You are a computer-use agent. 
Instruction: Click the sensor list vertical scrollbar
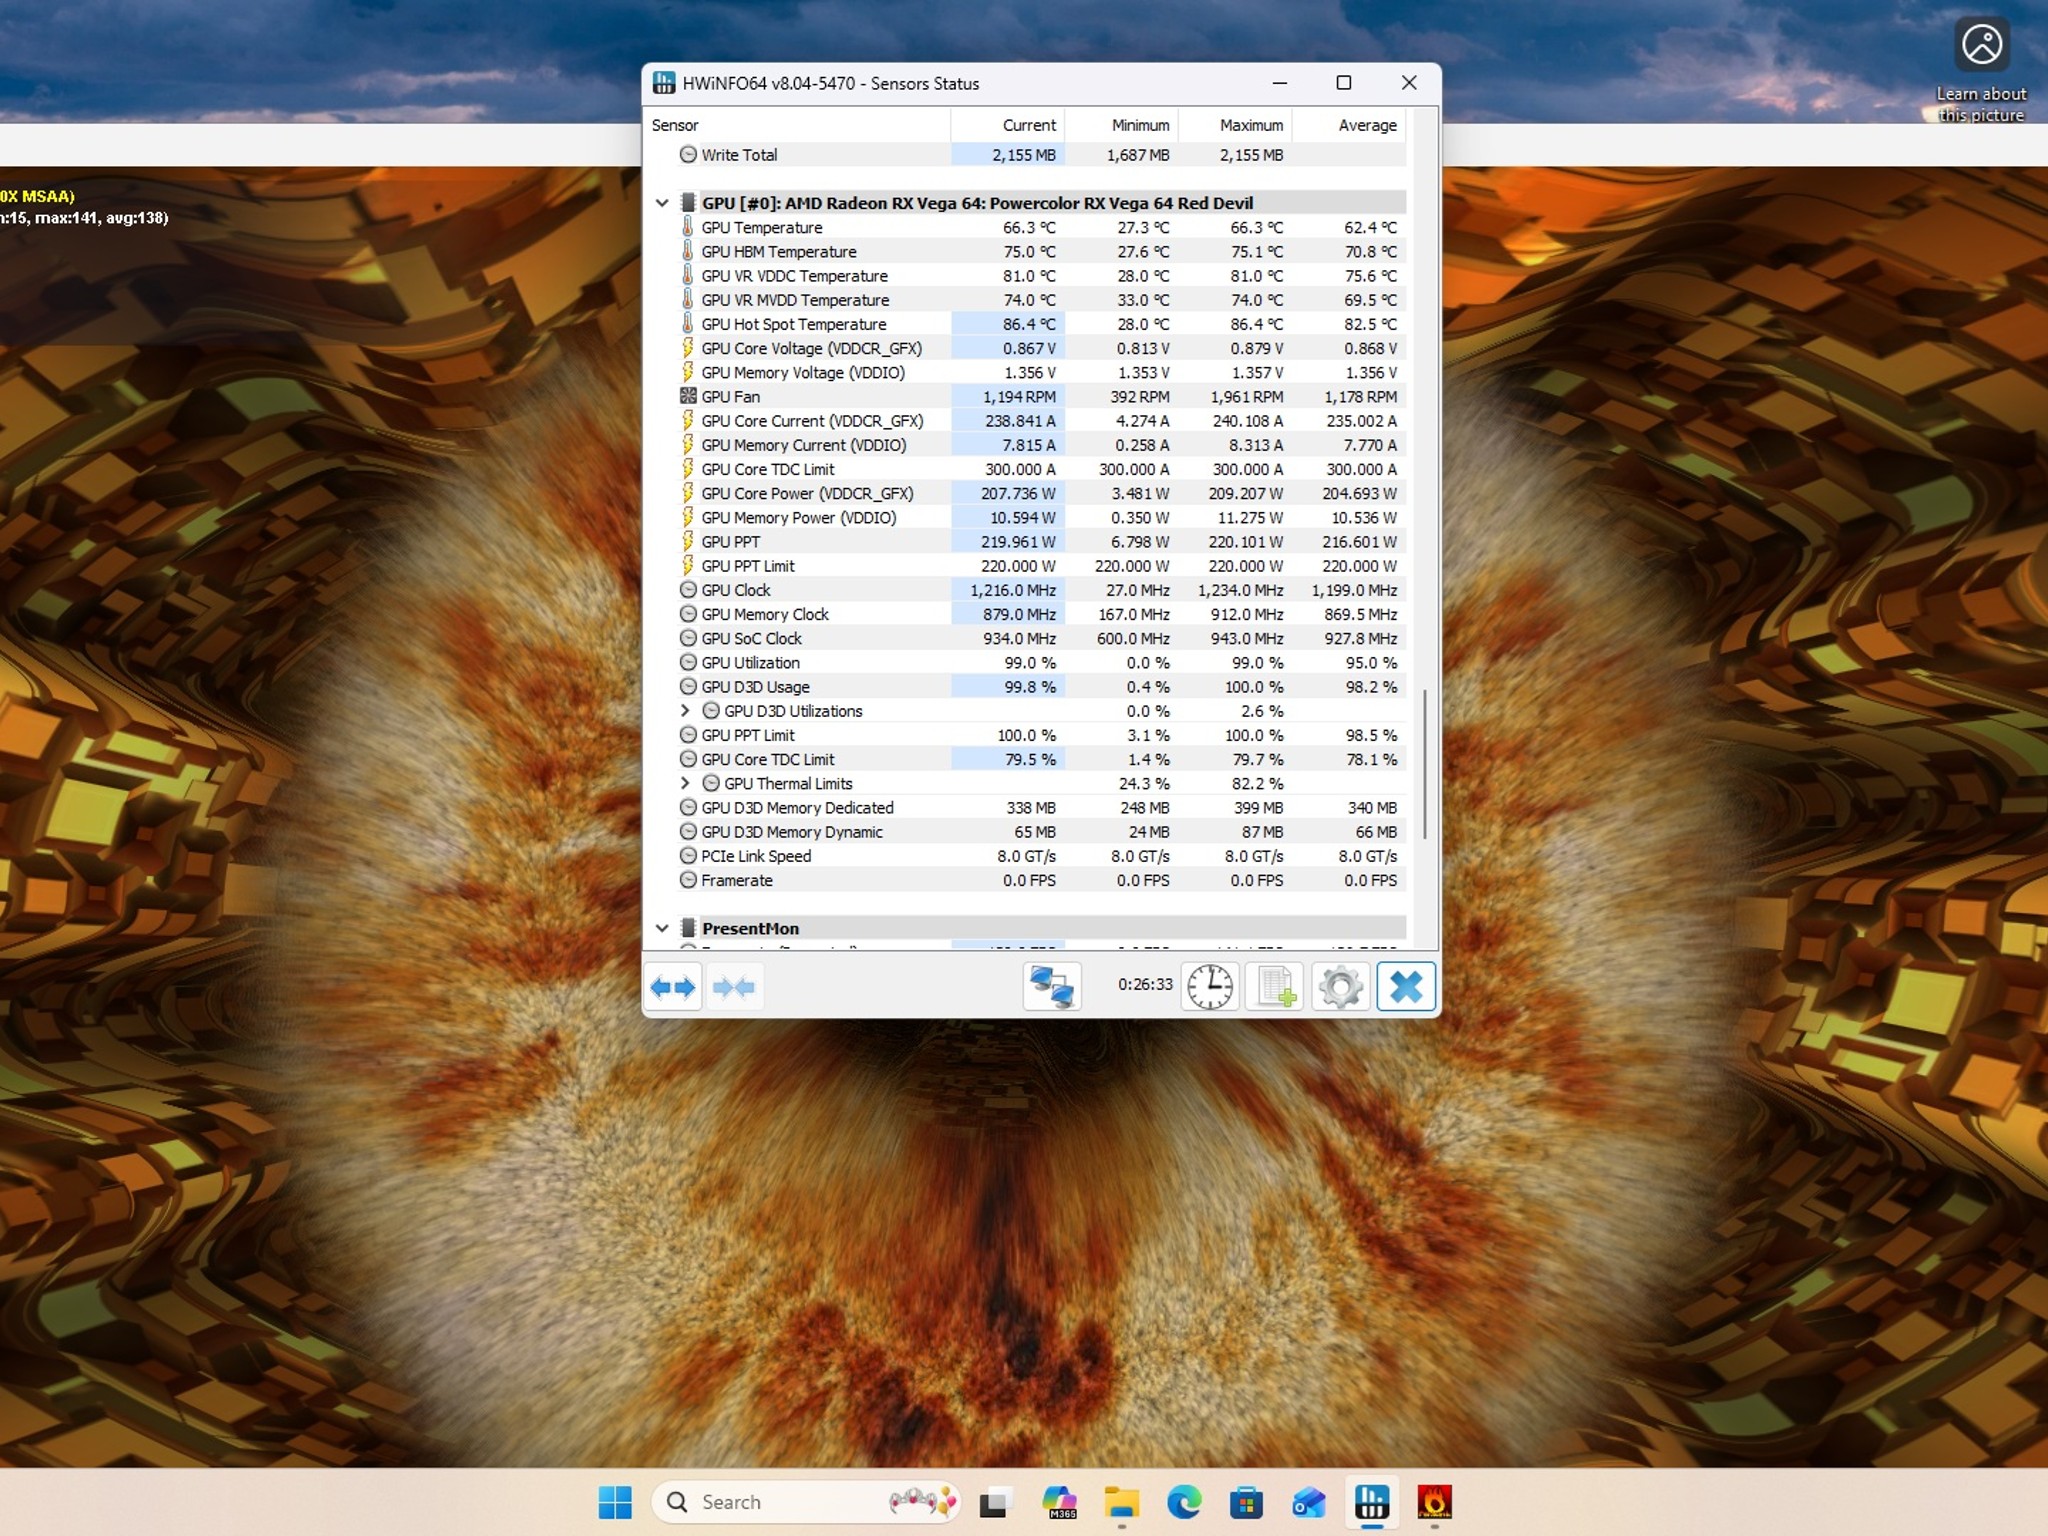click(1424, 764)
